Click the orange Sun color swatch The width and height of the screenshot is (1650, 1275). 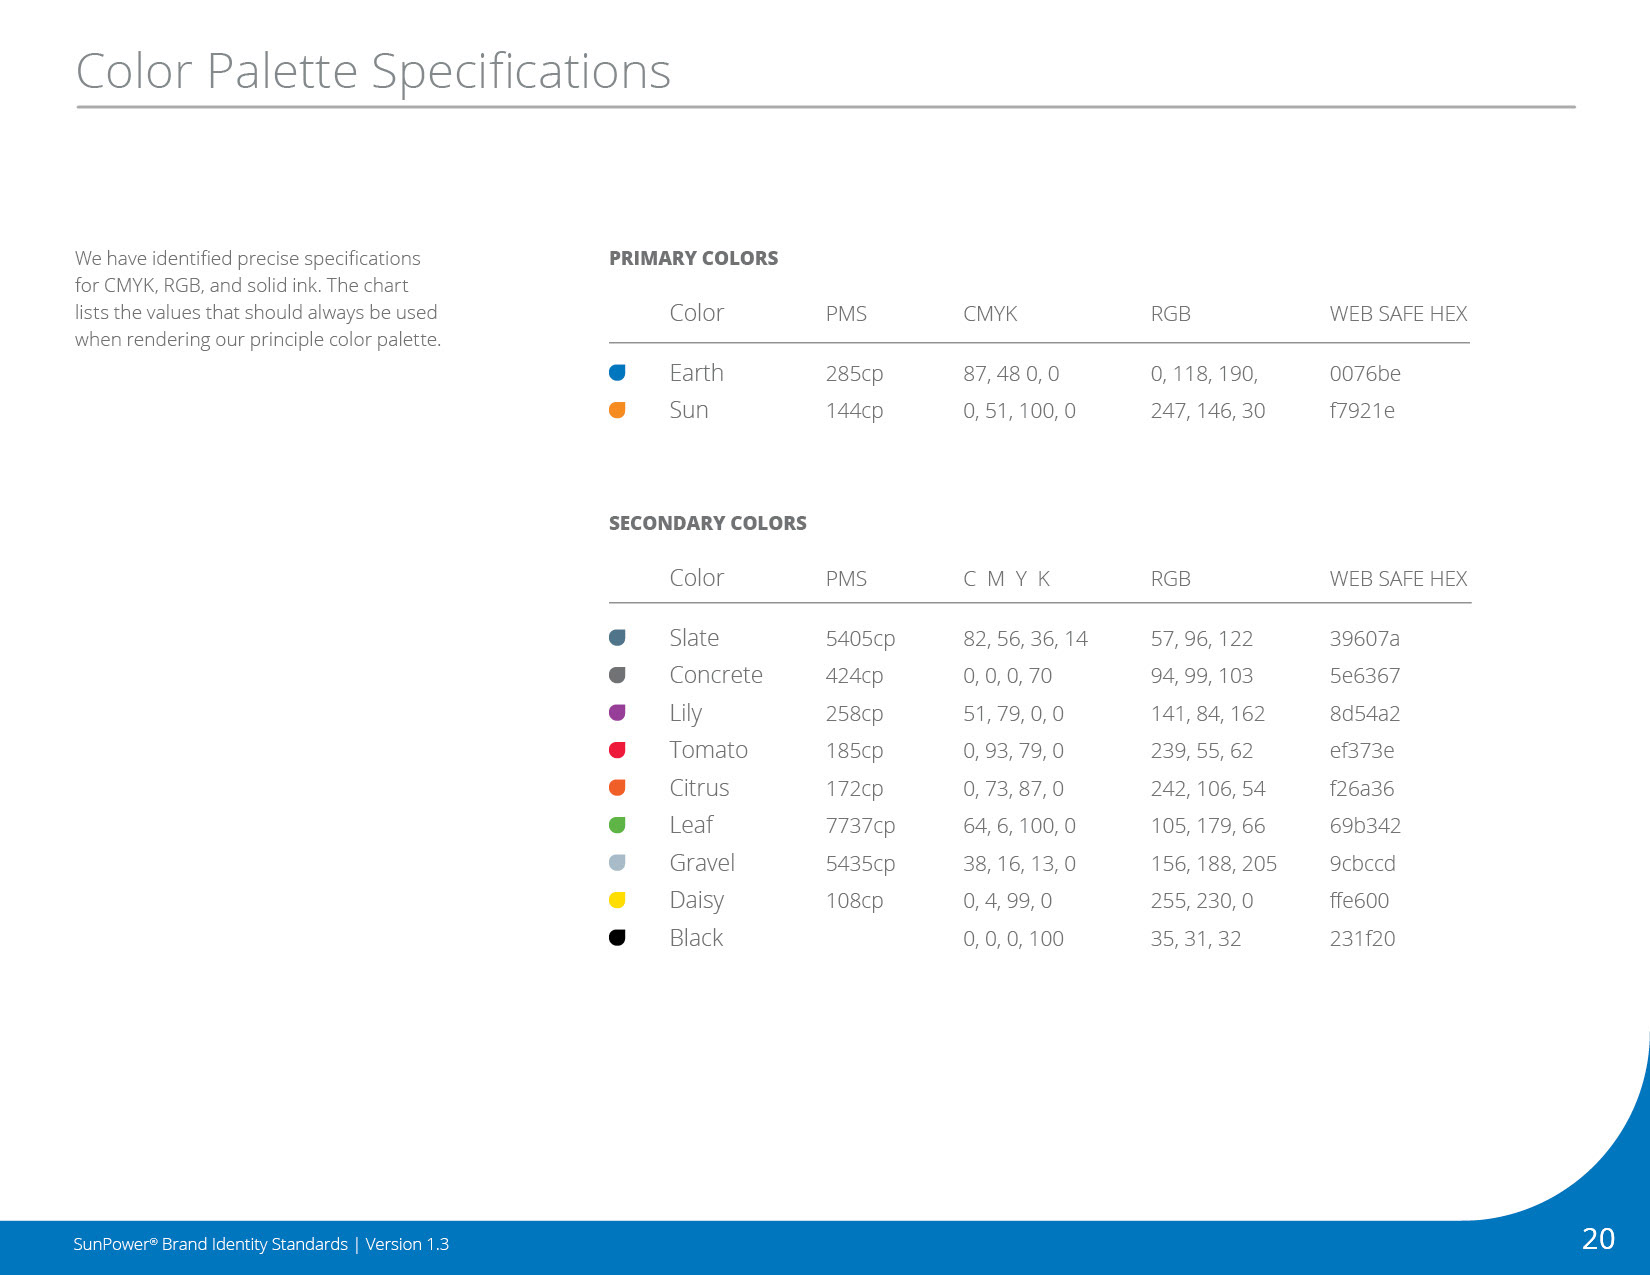tap(617, 410)
